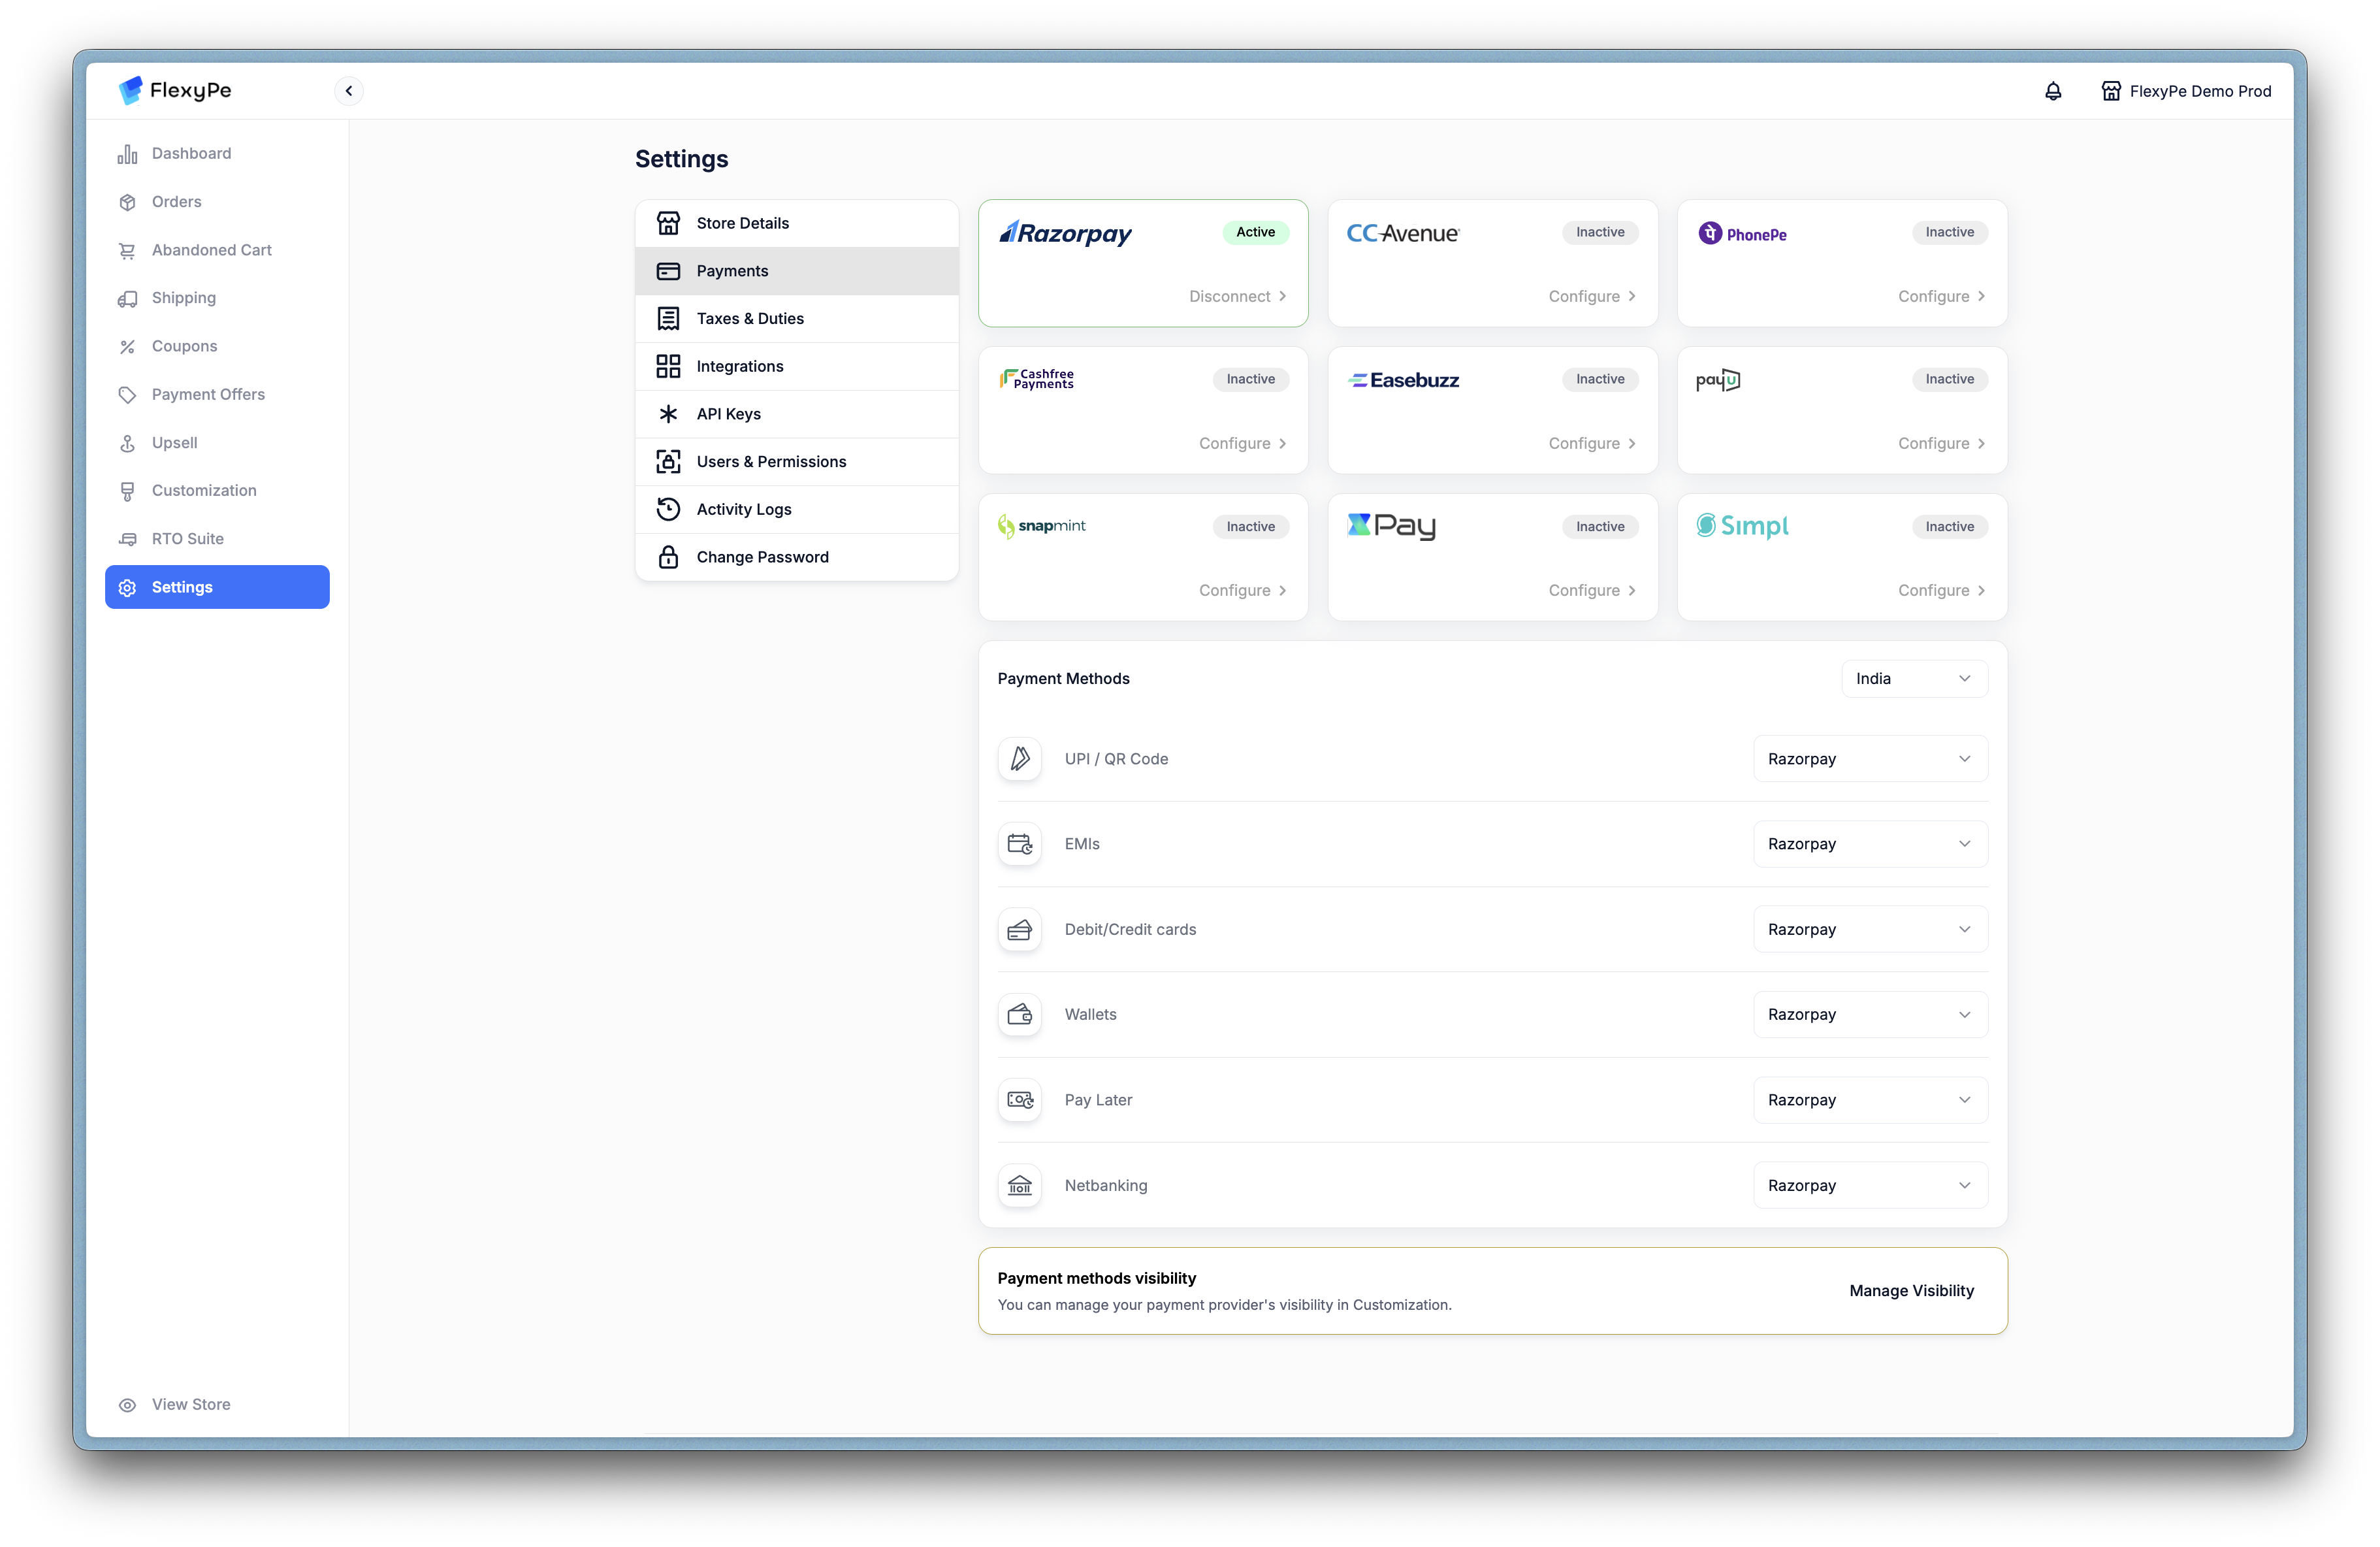Configure the PhonePe gateway
2380x1547 pixels.
click(1941, 297)
